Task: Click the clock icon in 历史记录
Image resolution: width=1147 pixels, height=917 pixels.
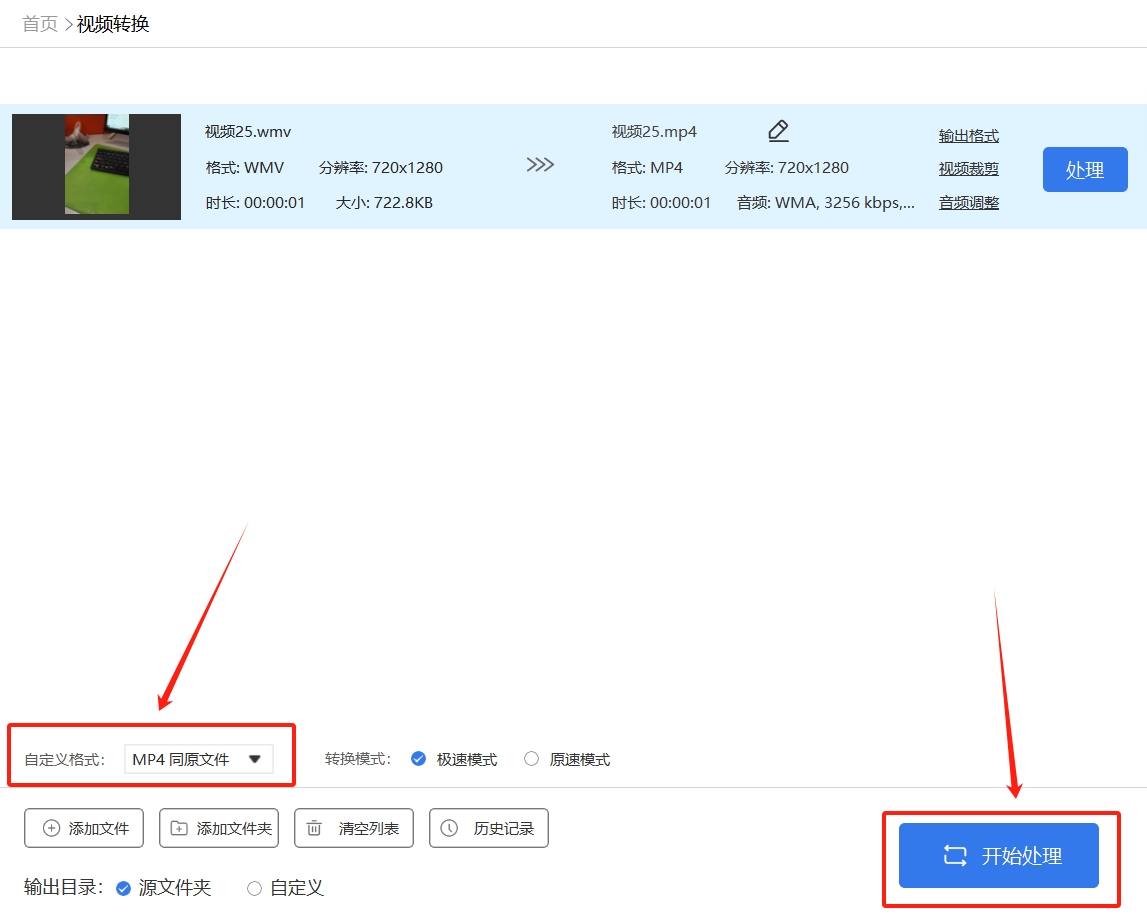Action: click(x=449, y=828)
